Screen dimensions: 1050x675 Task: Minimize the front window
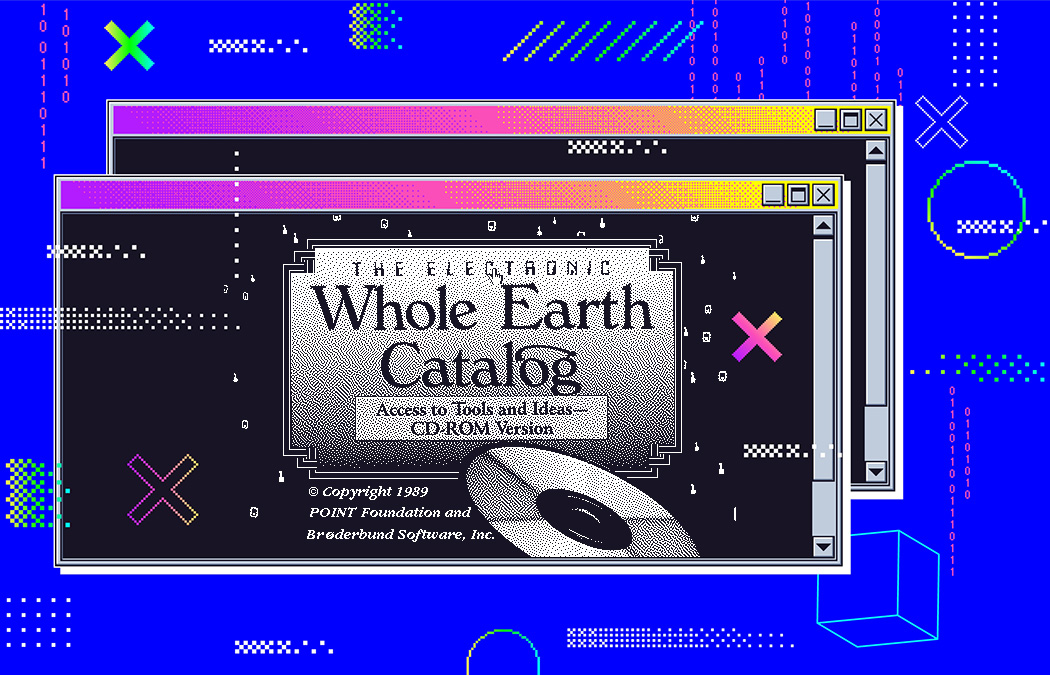point(773,195)
